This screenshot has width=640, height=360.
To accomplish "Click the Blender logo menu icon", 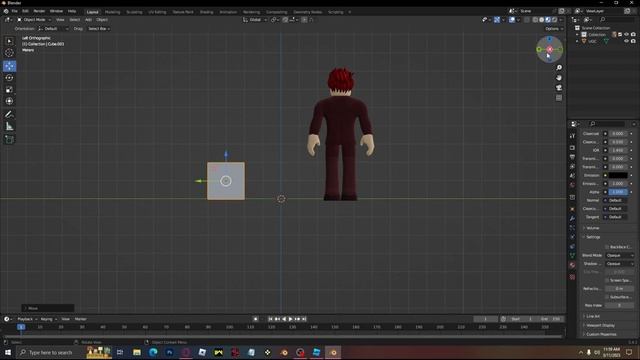I will [6, 11].
